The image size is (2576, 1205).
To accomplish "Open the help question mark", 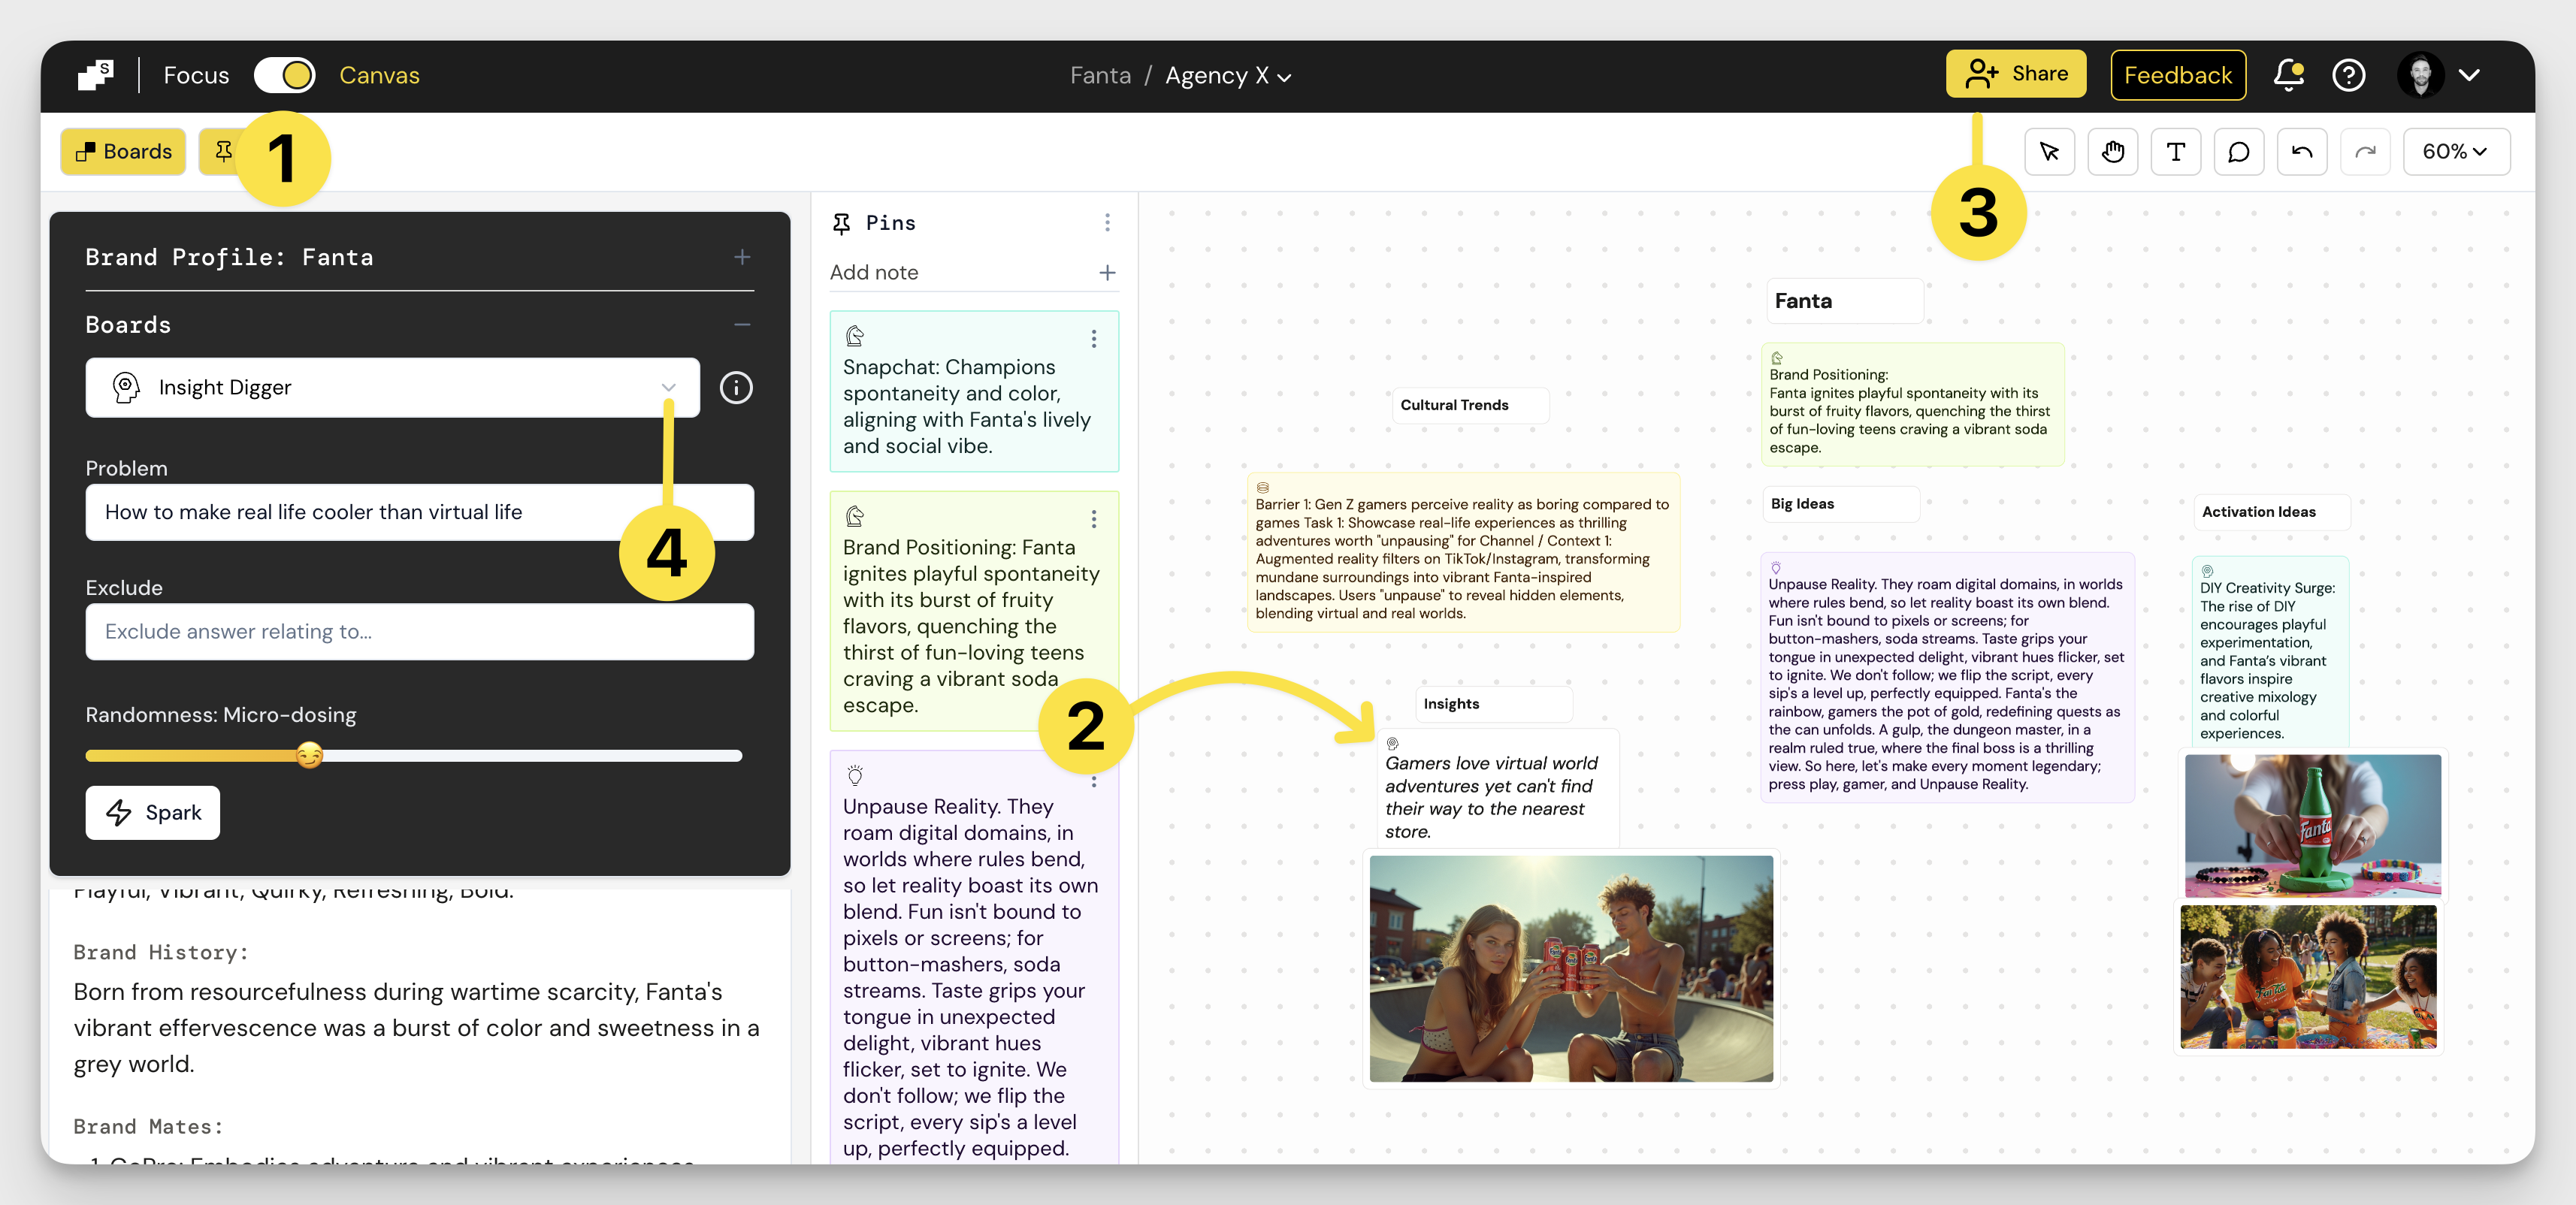I will (2348, 75).
